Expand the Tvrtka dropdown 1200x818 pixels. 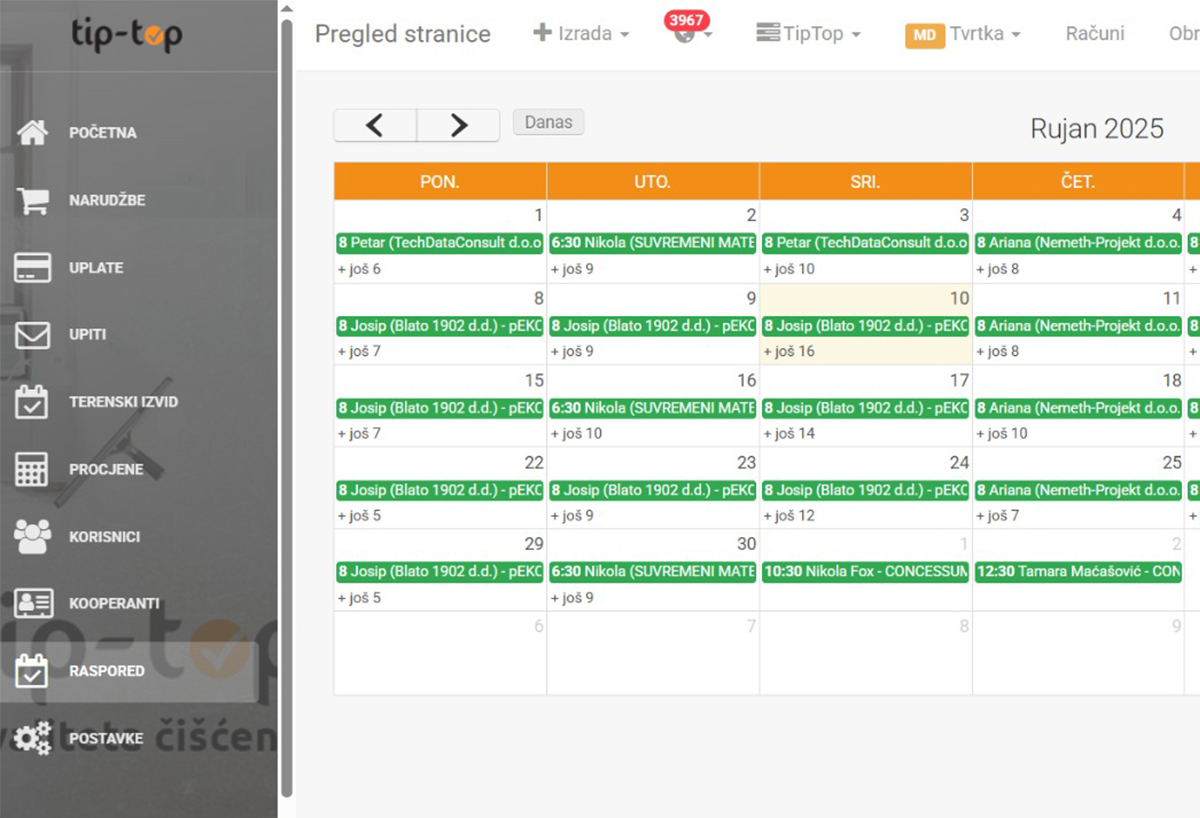point(963,34)
